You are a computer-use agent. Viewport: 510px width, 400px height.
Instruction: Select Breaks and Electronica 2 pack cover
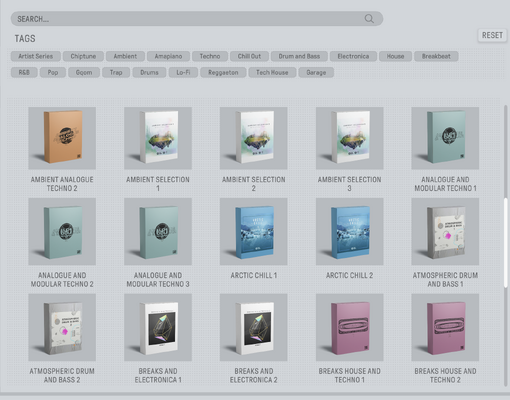pos(254,327)
